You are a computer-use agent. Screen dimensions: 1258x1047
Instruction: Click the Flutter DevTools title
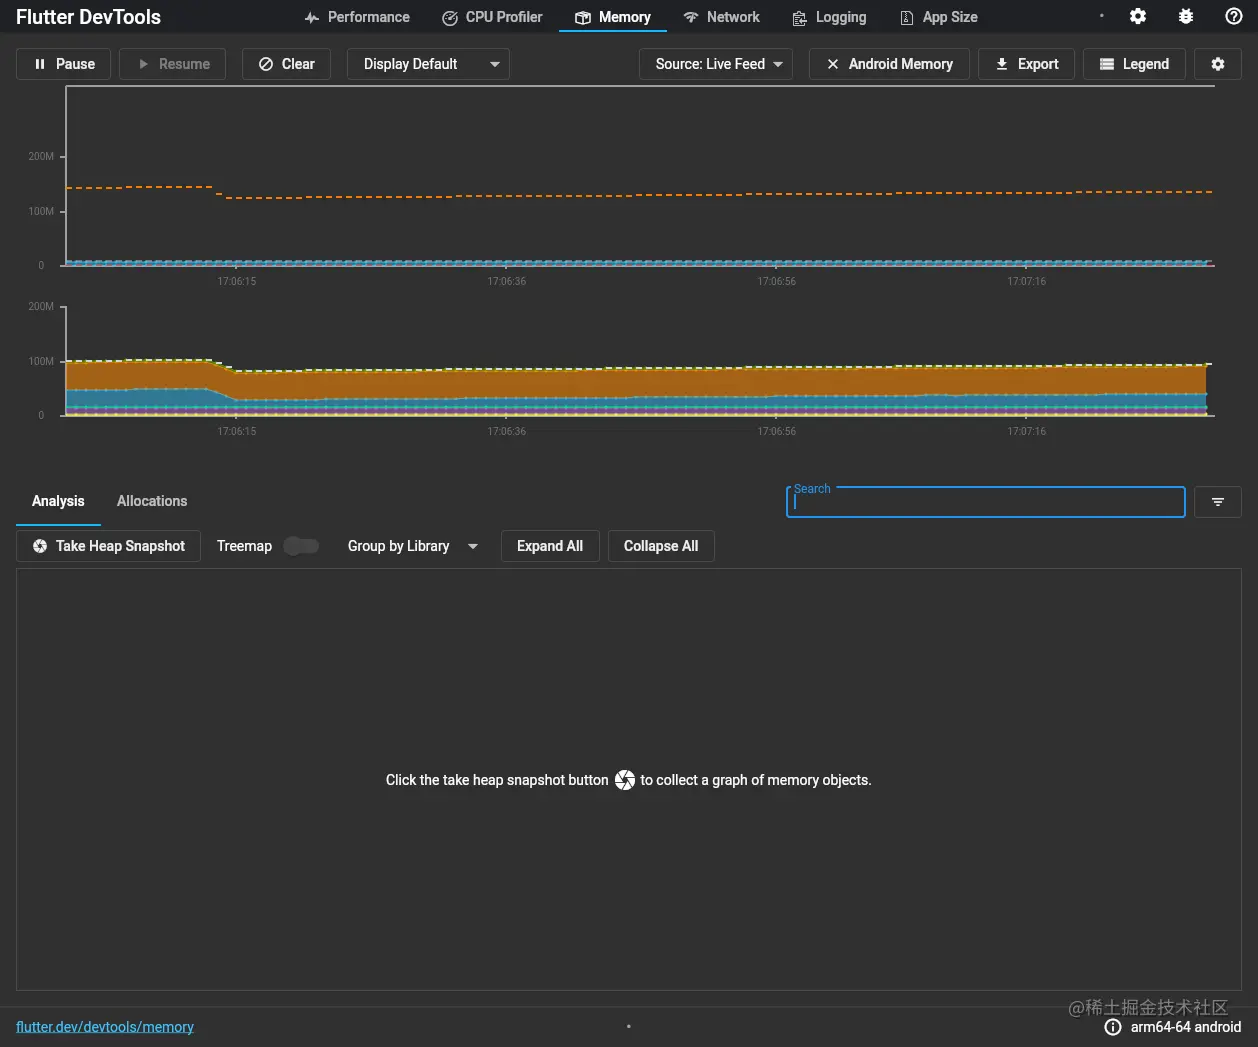coord(88,17)
